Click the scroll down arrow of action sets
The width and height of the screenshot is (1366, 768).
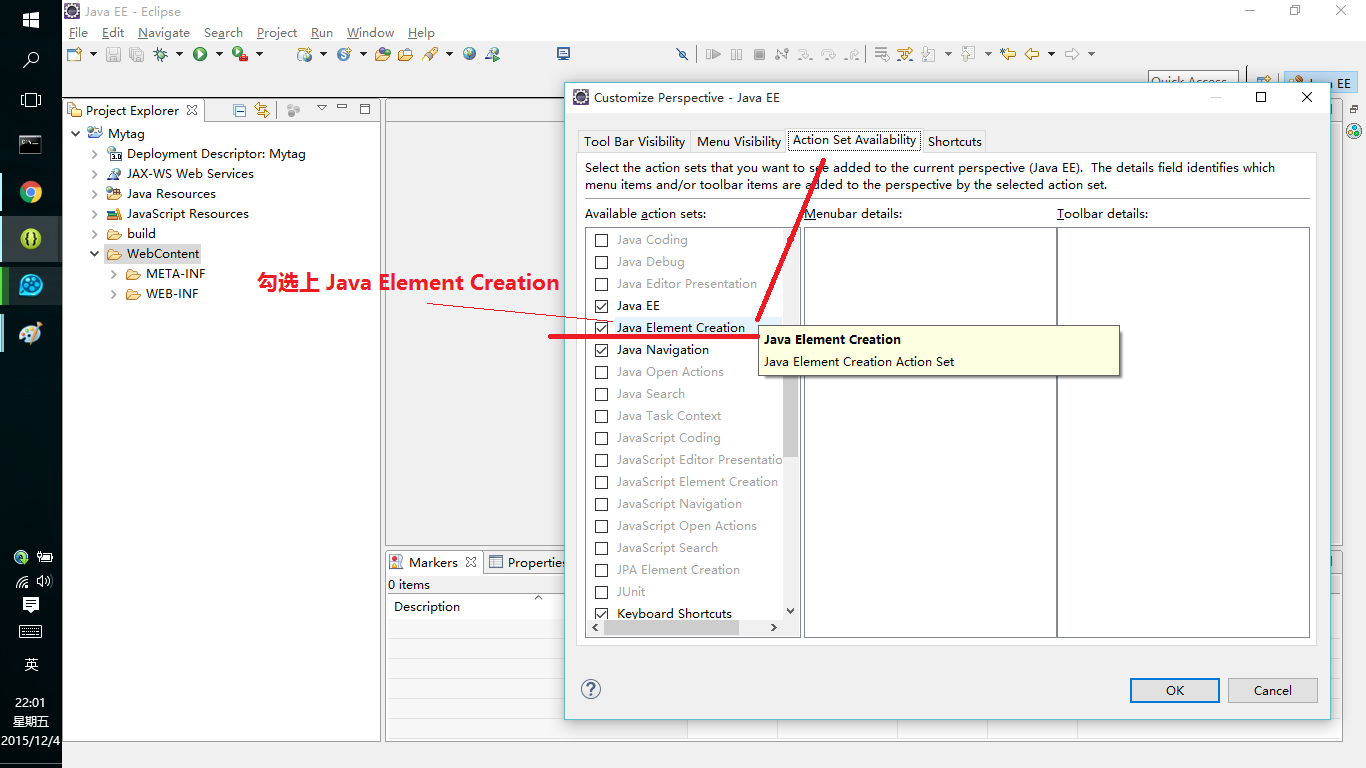point(790,611)
